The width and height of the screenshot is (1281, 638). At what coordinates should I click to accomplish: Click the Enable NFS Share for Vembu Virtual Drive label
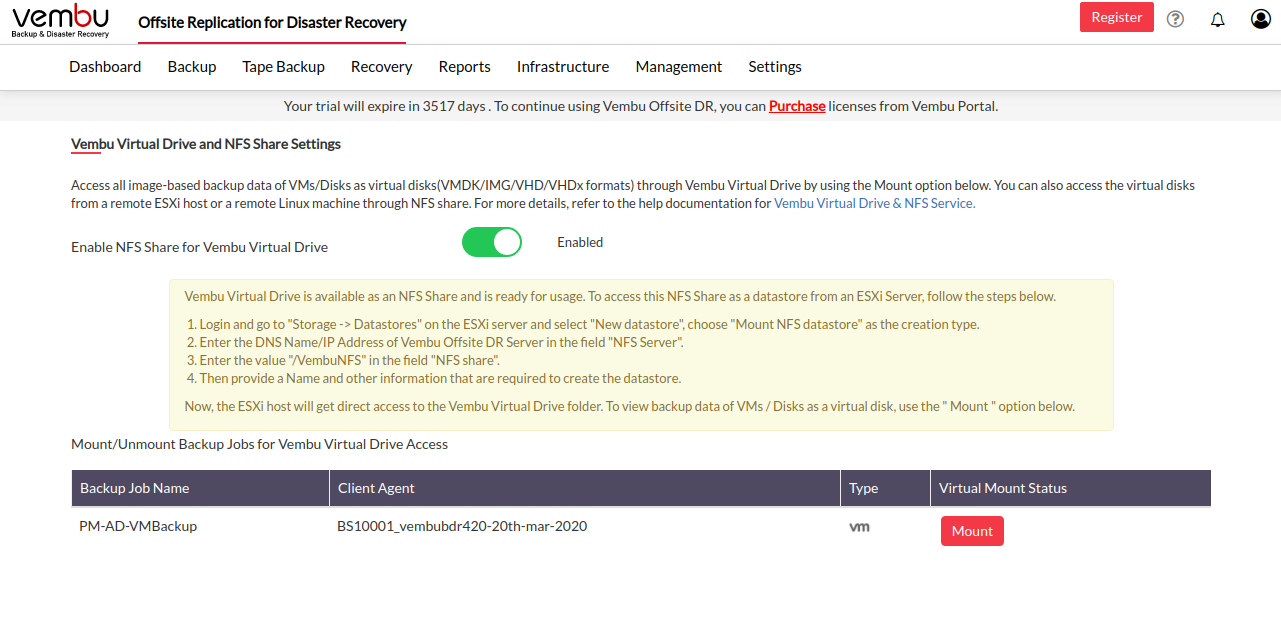click(x=199, y=247)
